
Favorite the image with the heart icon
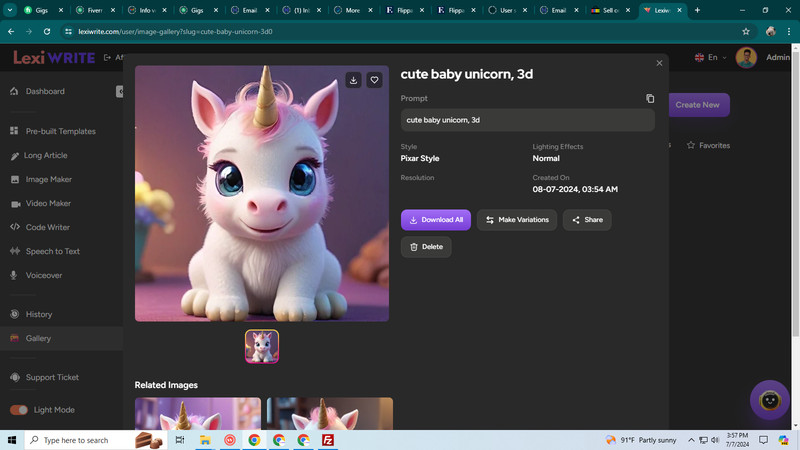point(374,80)
